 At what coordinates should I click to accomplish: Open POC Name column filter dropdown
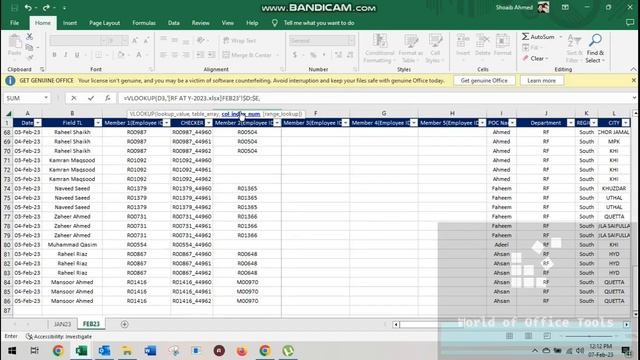click(512, 123)
